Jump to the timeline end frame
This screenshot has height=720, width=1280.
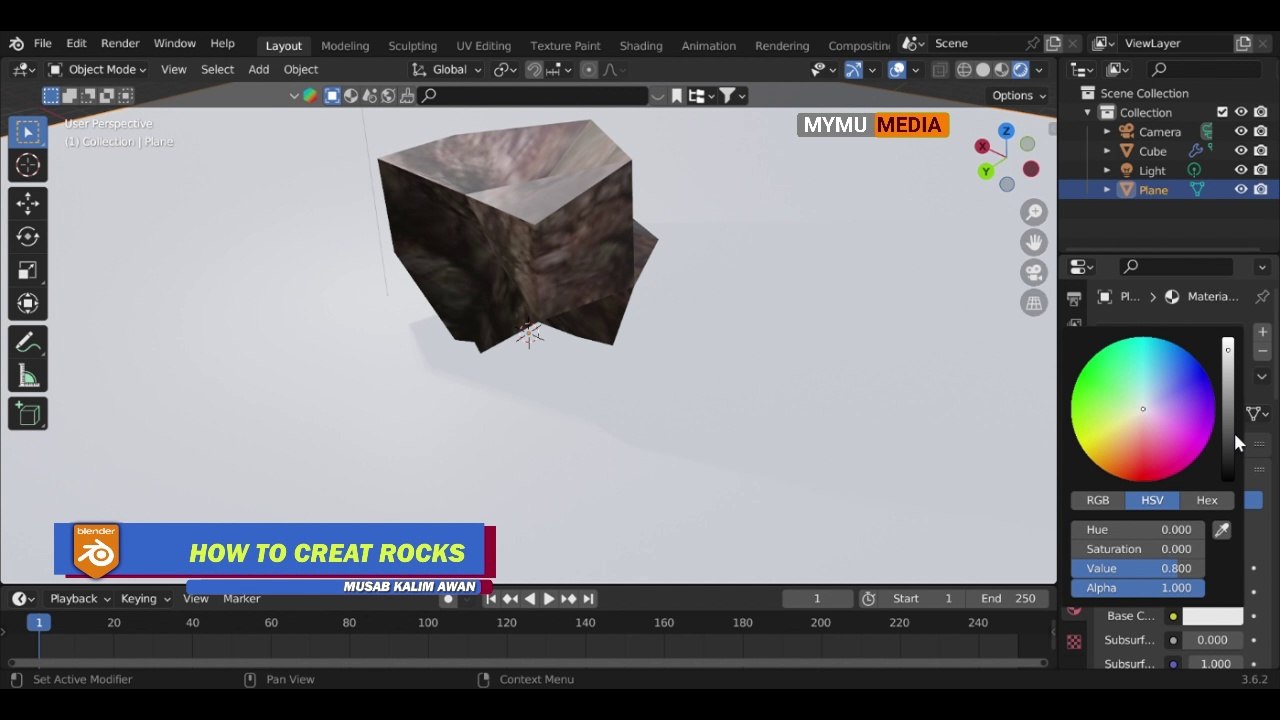[587, 598]
